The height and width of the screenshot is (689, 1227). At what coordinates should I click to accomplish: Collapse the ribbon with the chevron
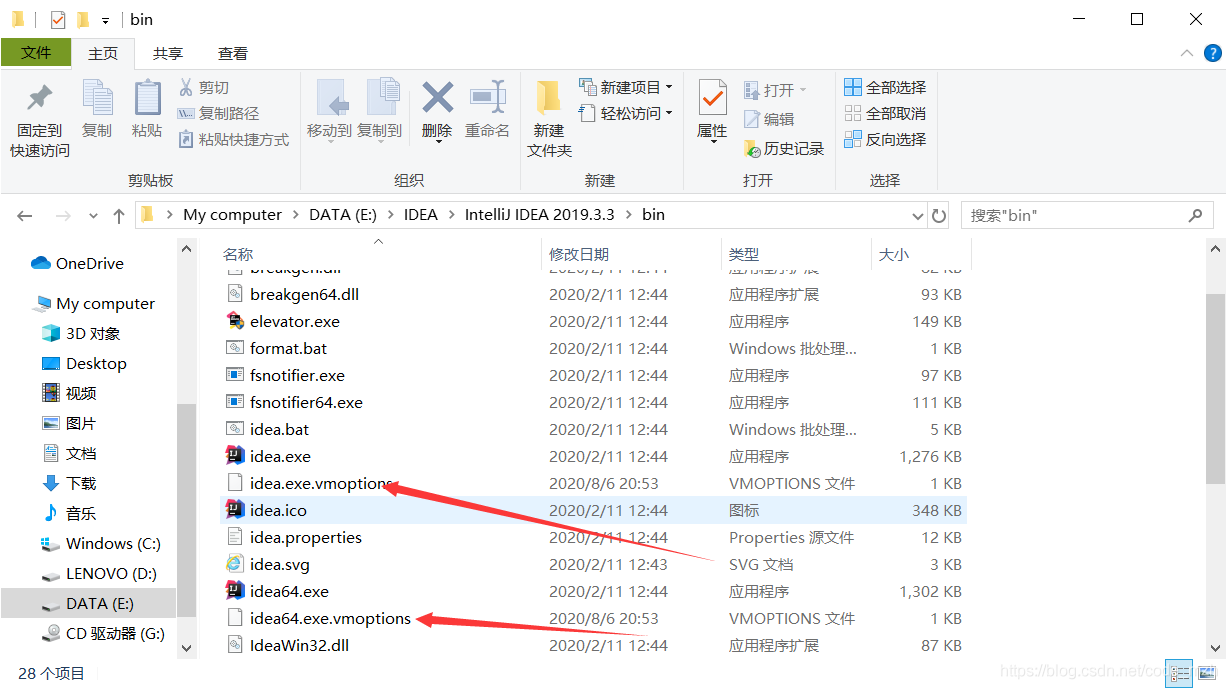pos(1187,54)
